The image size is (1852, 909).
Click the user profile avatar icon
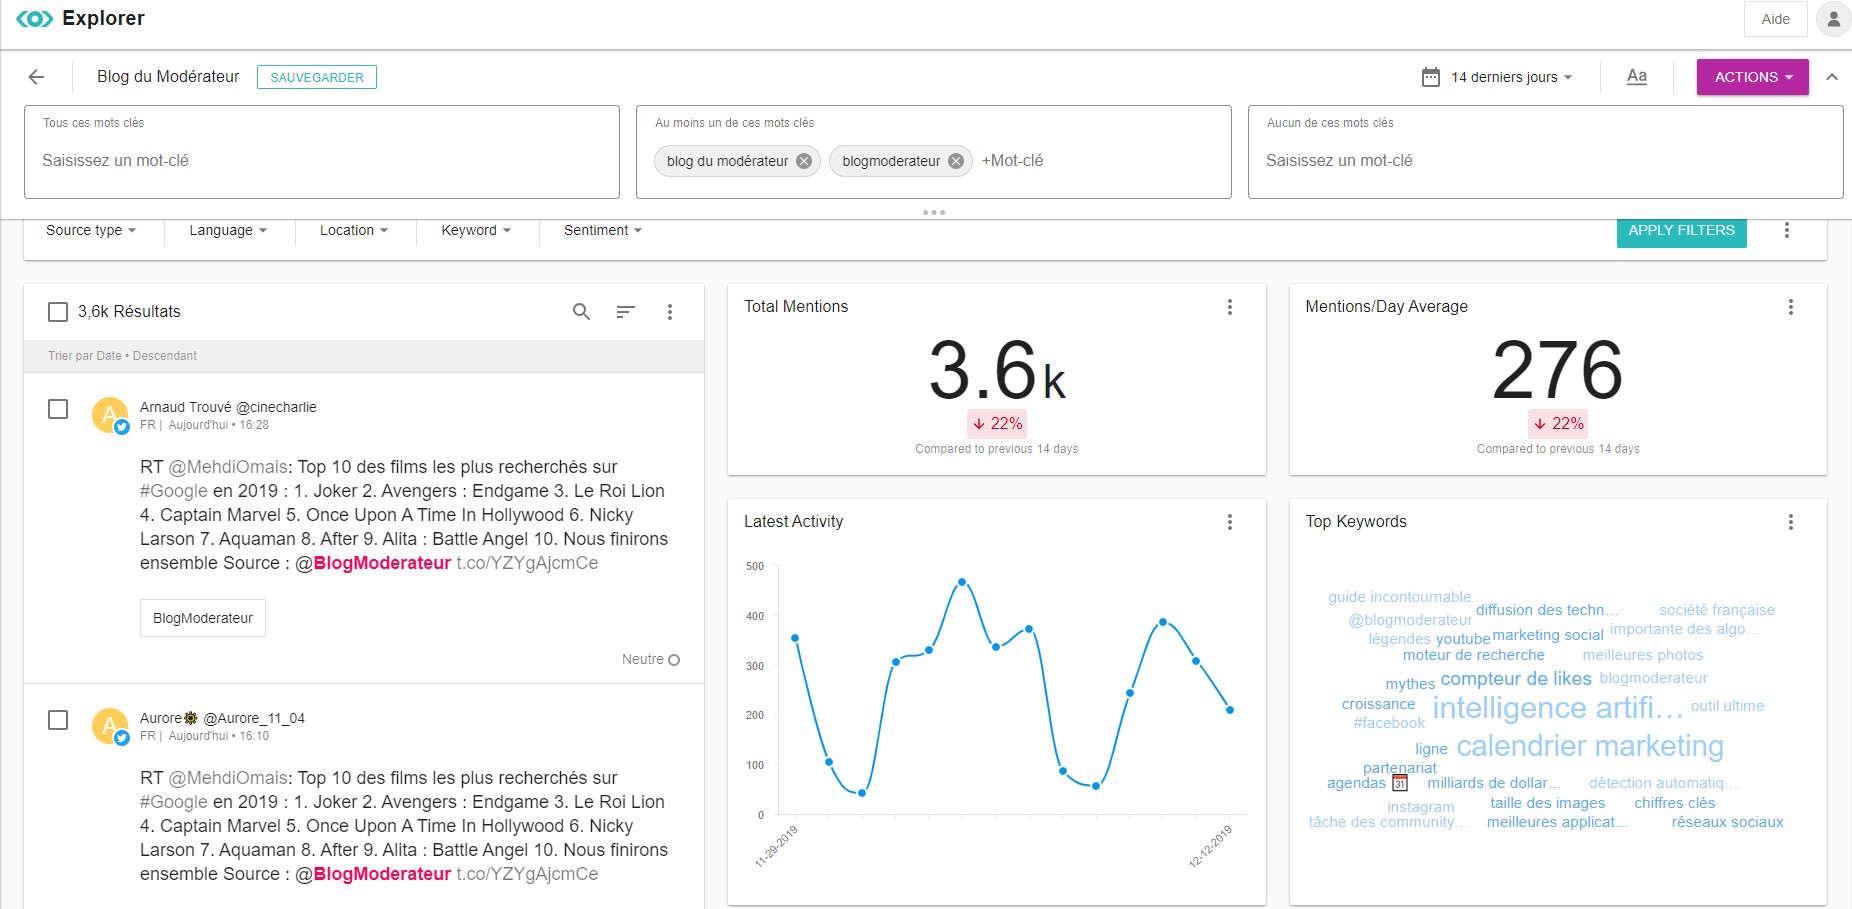point(1833,18)
